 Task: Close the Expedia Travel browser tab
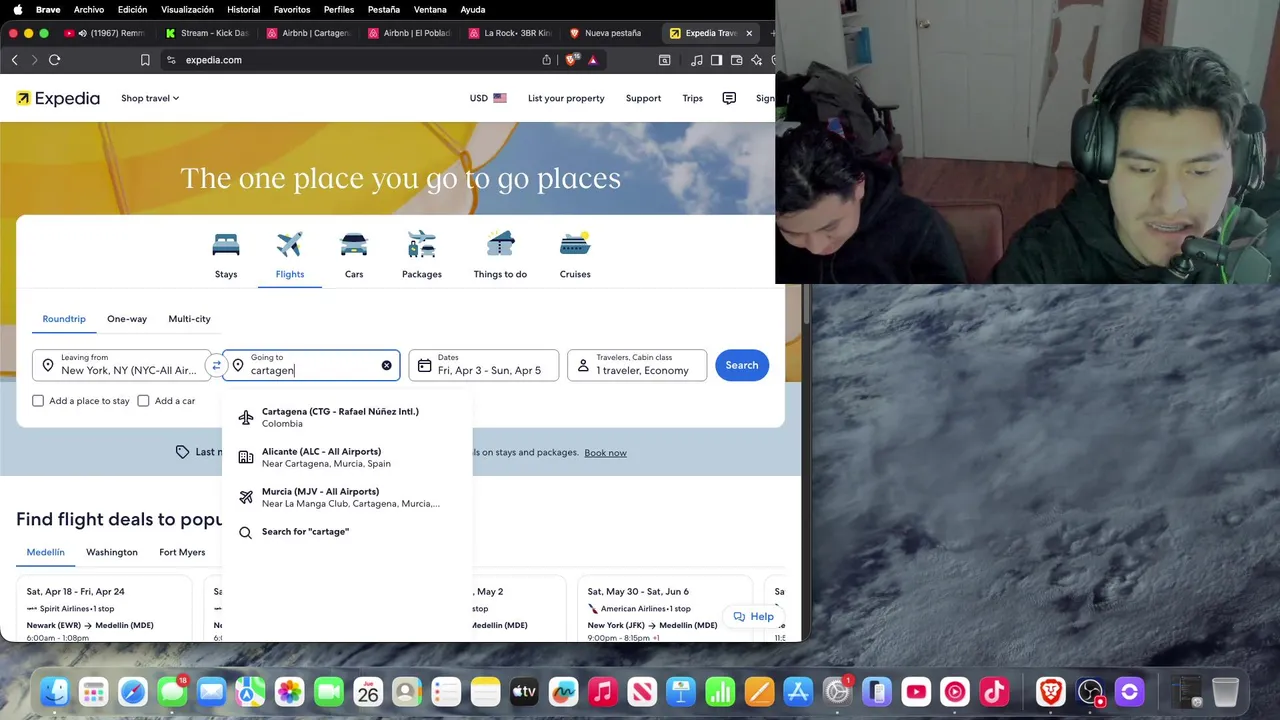click(x=749, y=33)
